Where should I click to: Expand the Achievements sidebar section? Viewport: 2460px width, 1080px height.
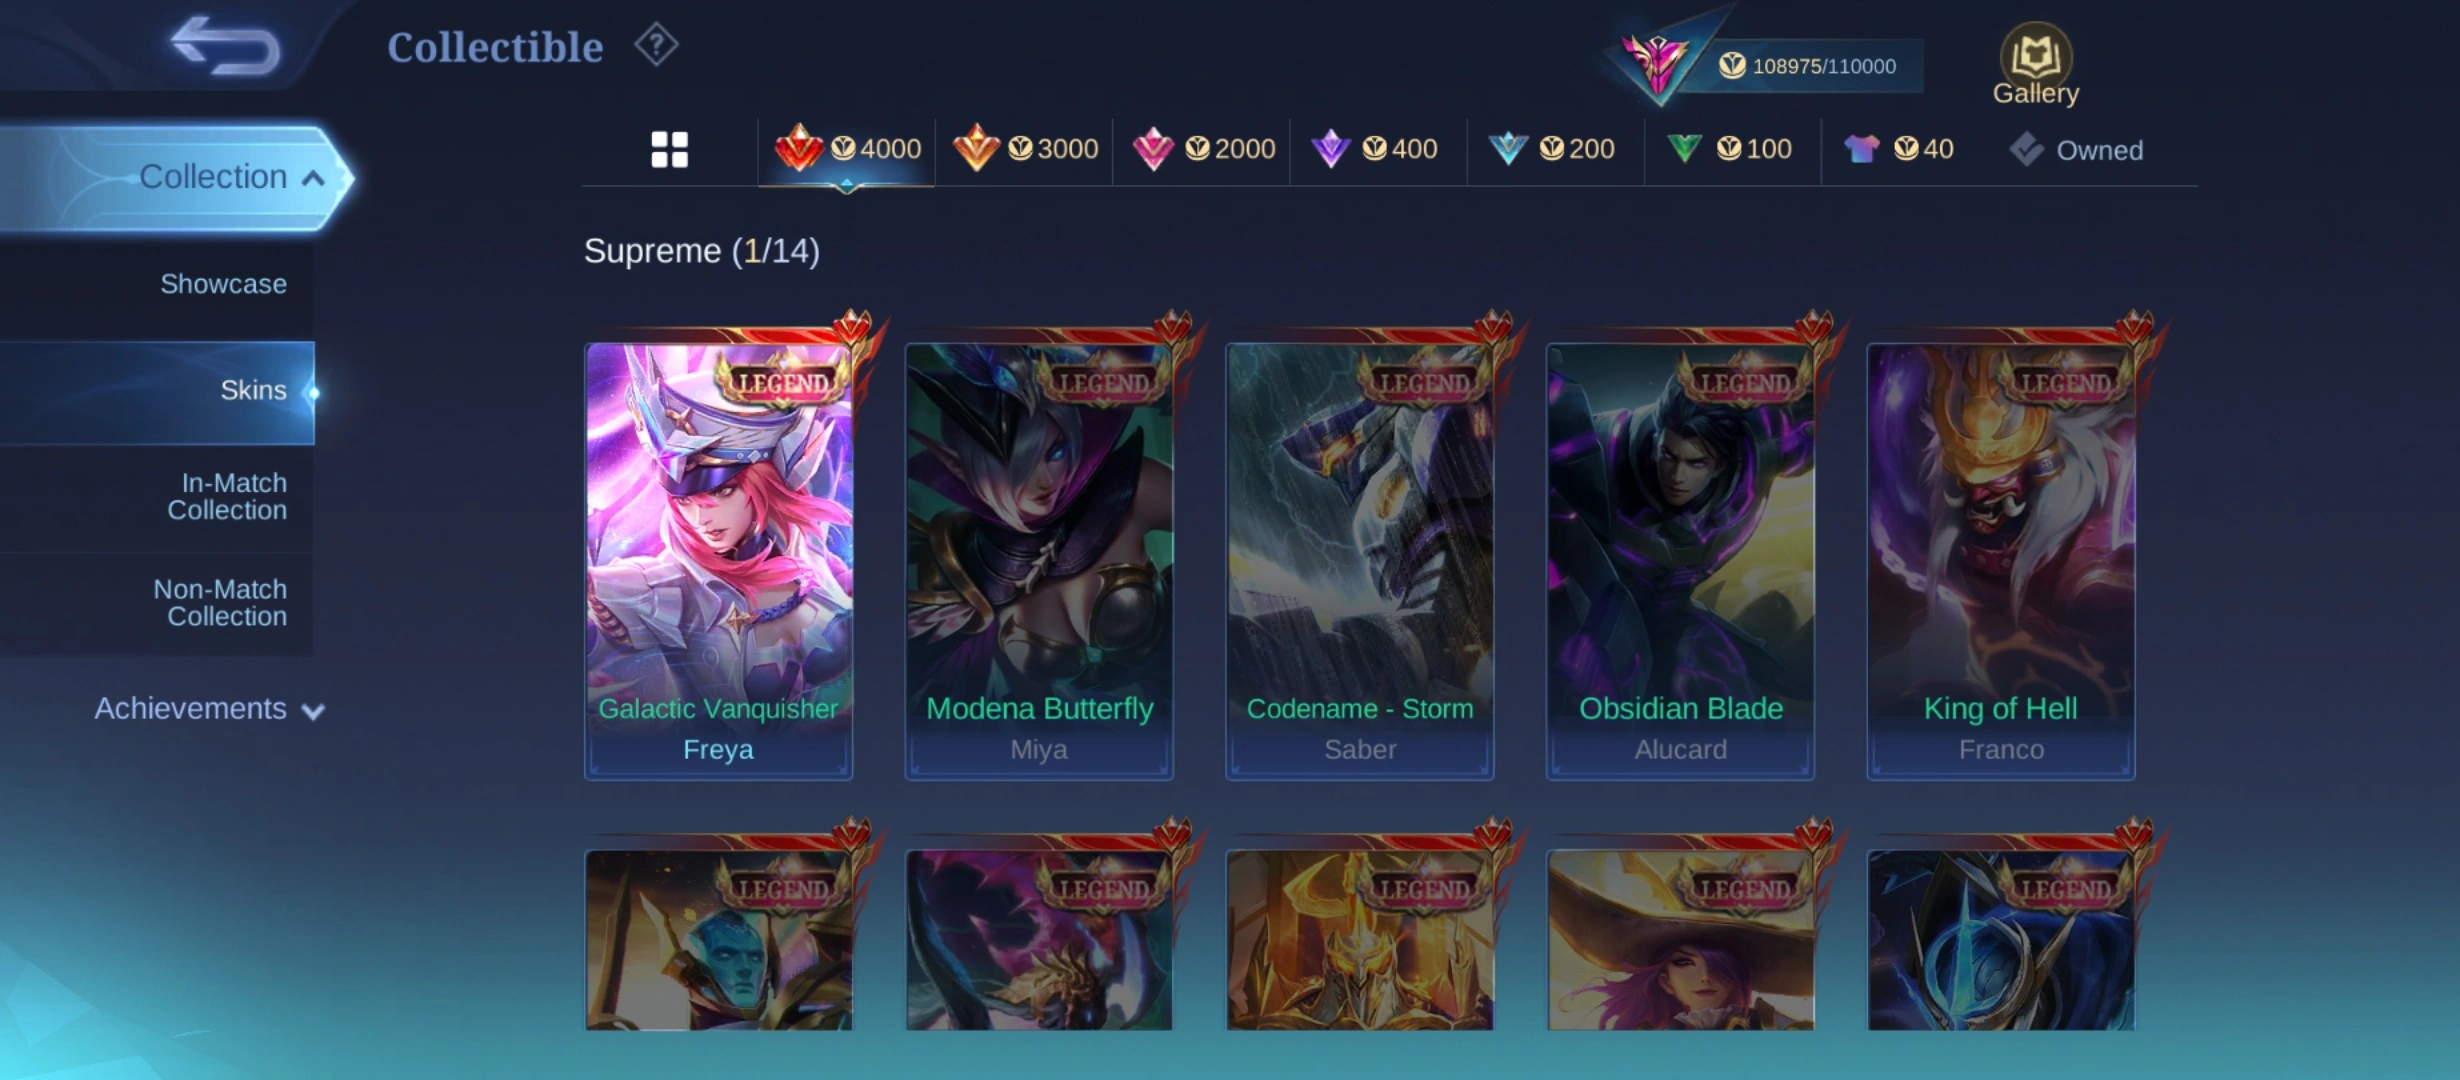tap(209, 709)
